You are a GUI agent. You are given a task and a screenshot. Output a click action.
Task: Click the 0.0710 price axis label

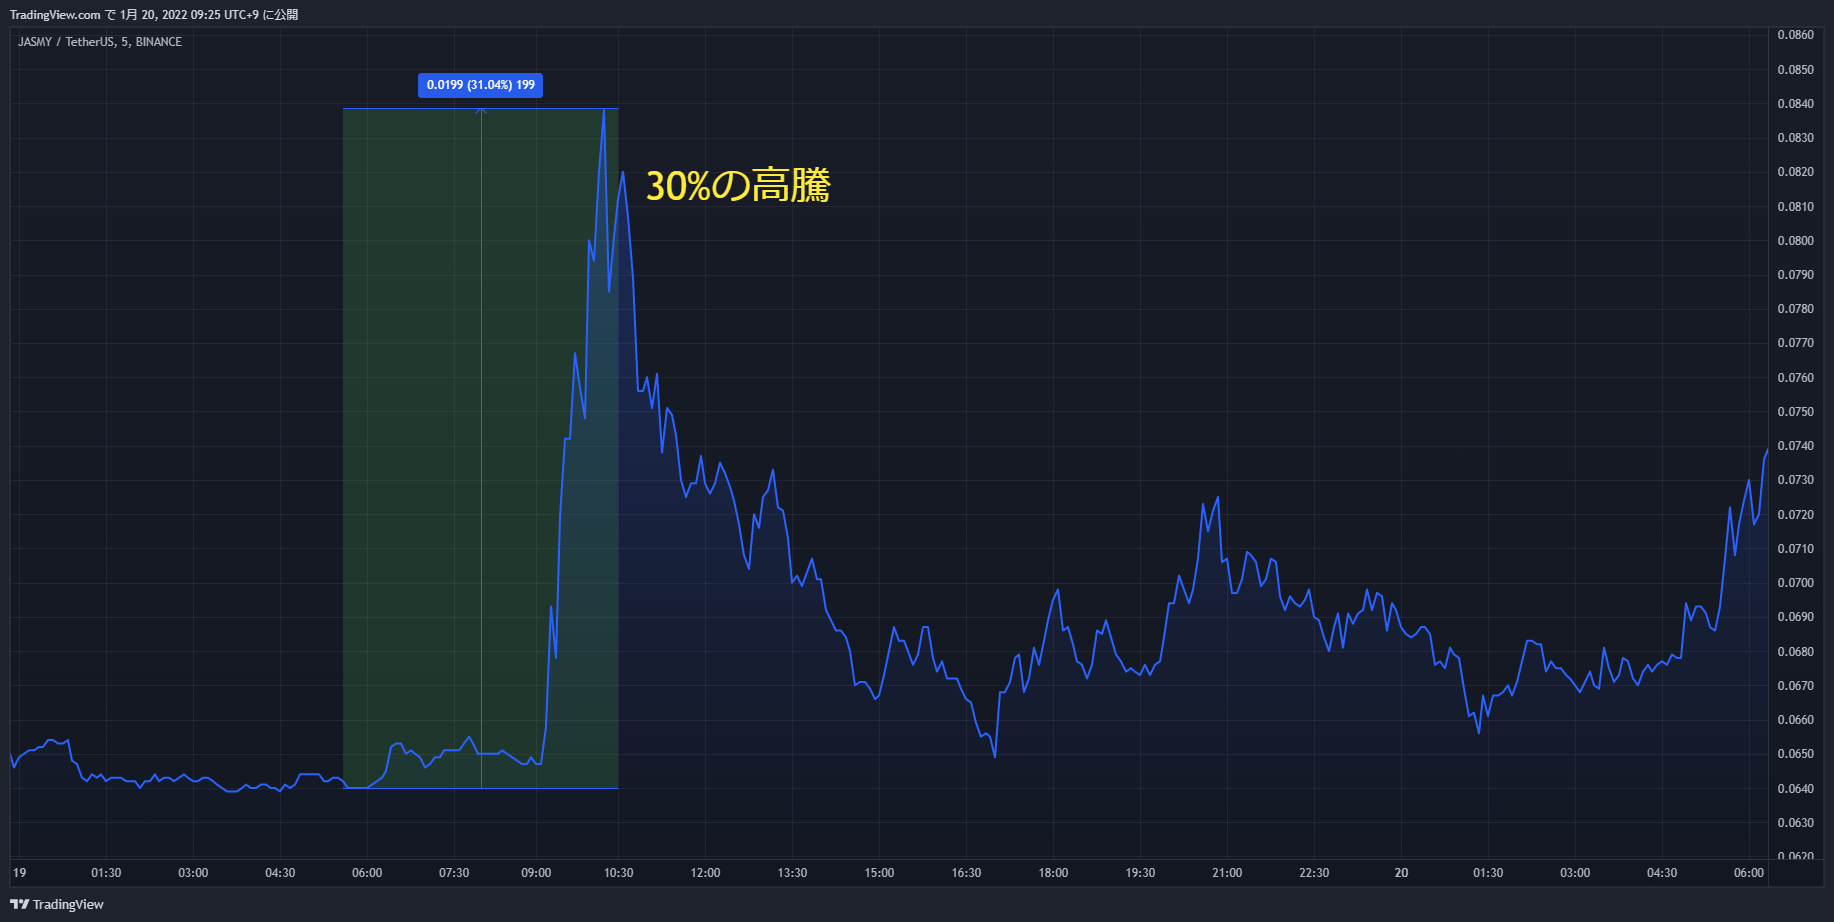point(1795,549)
